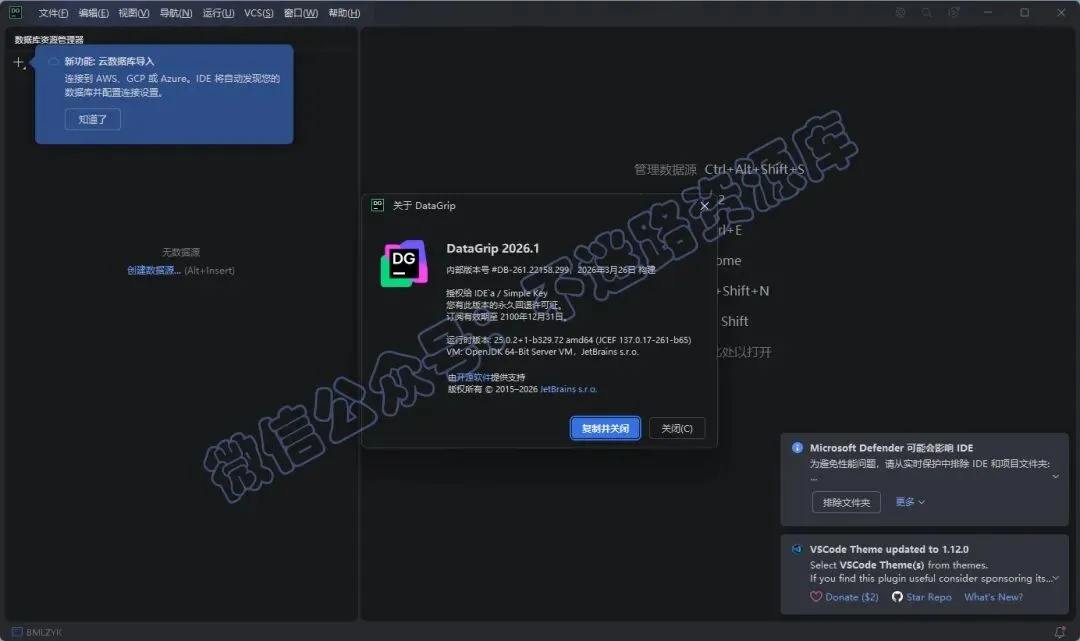Click the search everywhere magnifier icon
The width and height of the screenshot is (1080, 641).
coord(927,12)
